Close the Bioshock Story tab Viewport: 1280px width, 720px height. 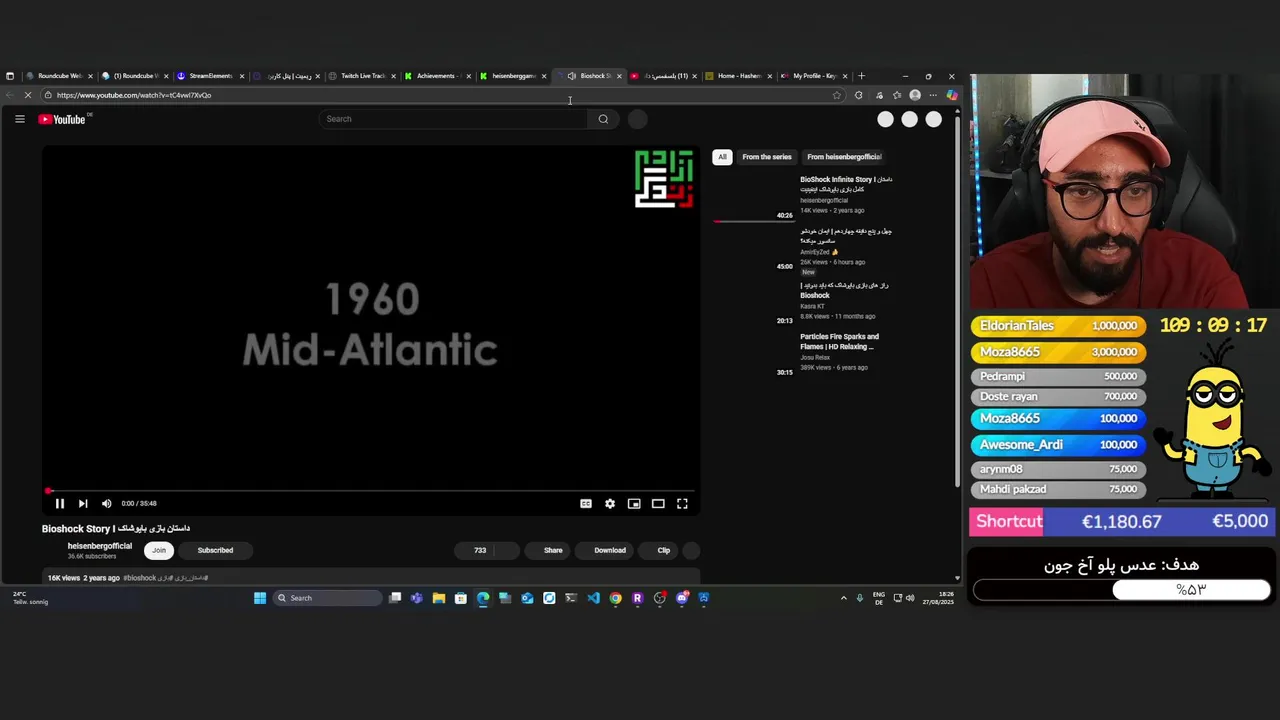coord(619,76)
